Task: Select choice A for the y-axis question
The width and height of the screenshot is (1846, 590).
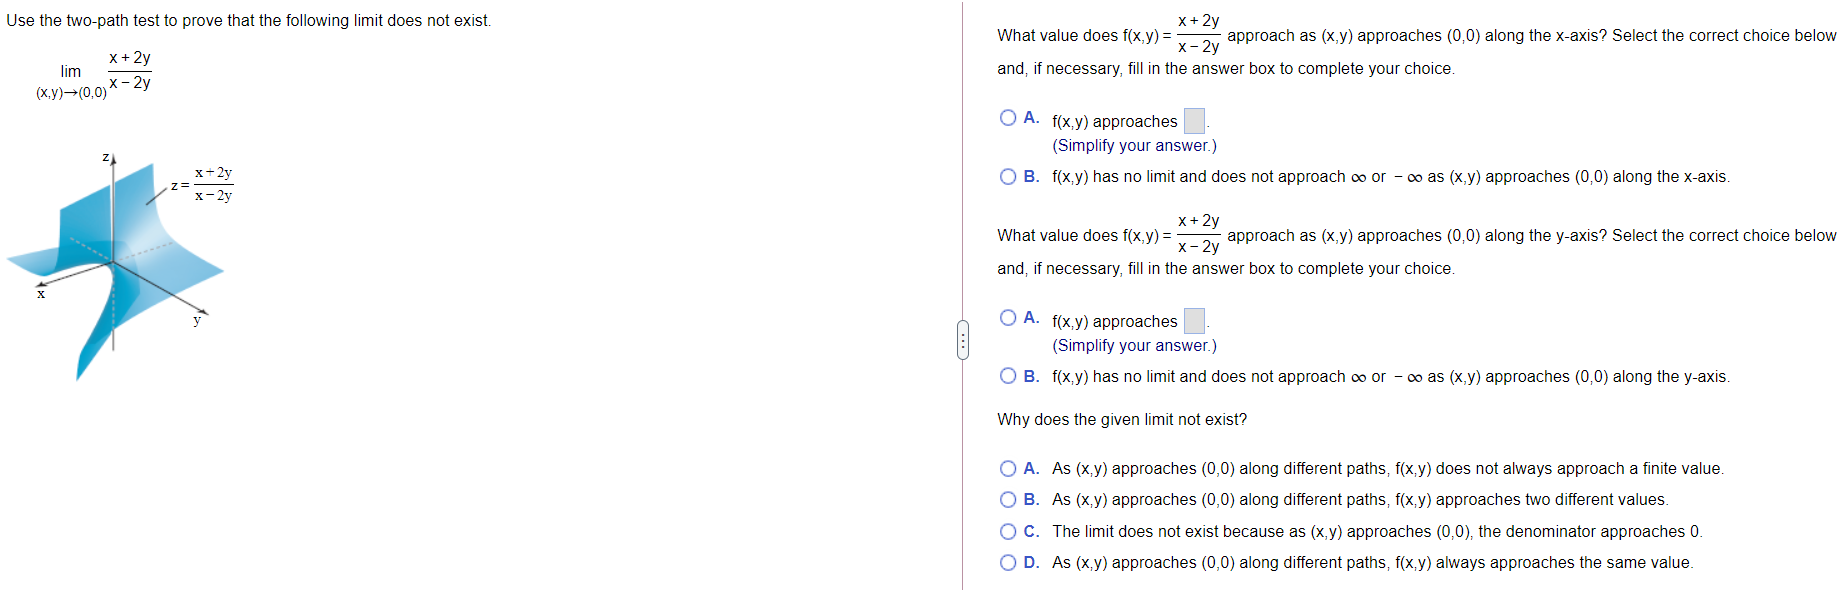Action: [1007, 317]
